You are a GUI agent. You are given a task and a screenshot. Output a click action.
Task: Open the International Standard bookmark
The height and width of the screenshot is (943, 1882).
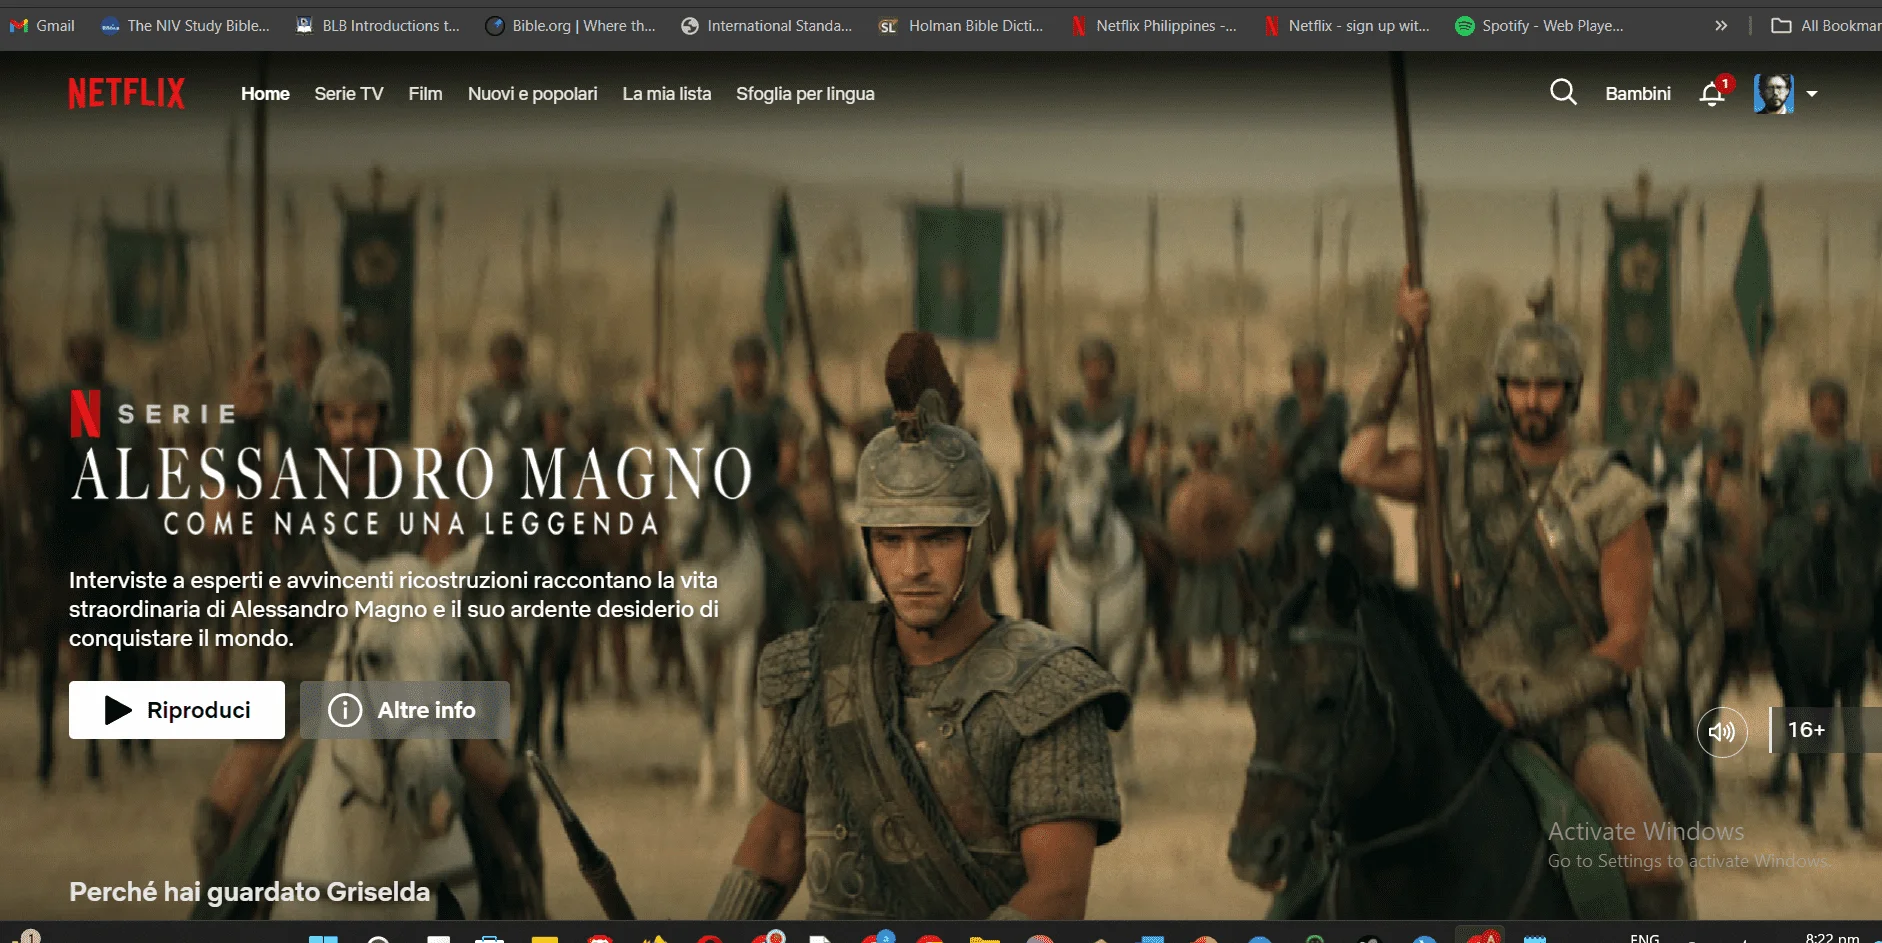point(767,26)
